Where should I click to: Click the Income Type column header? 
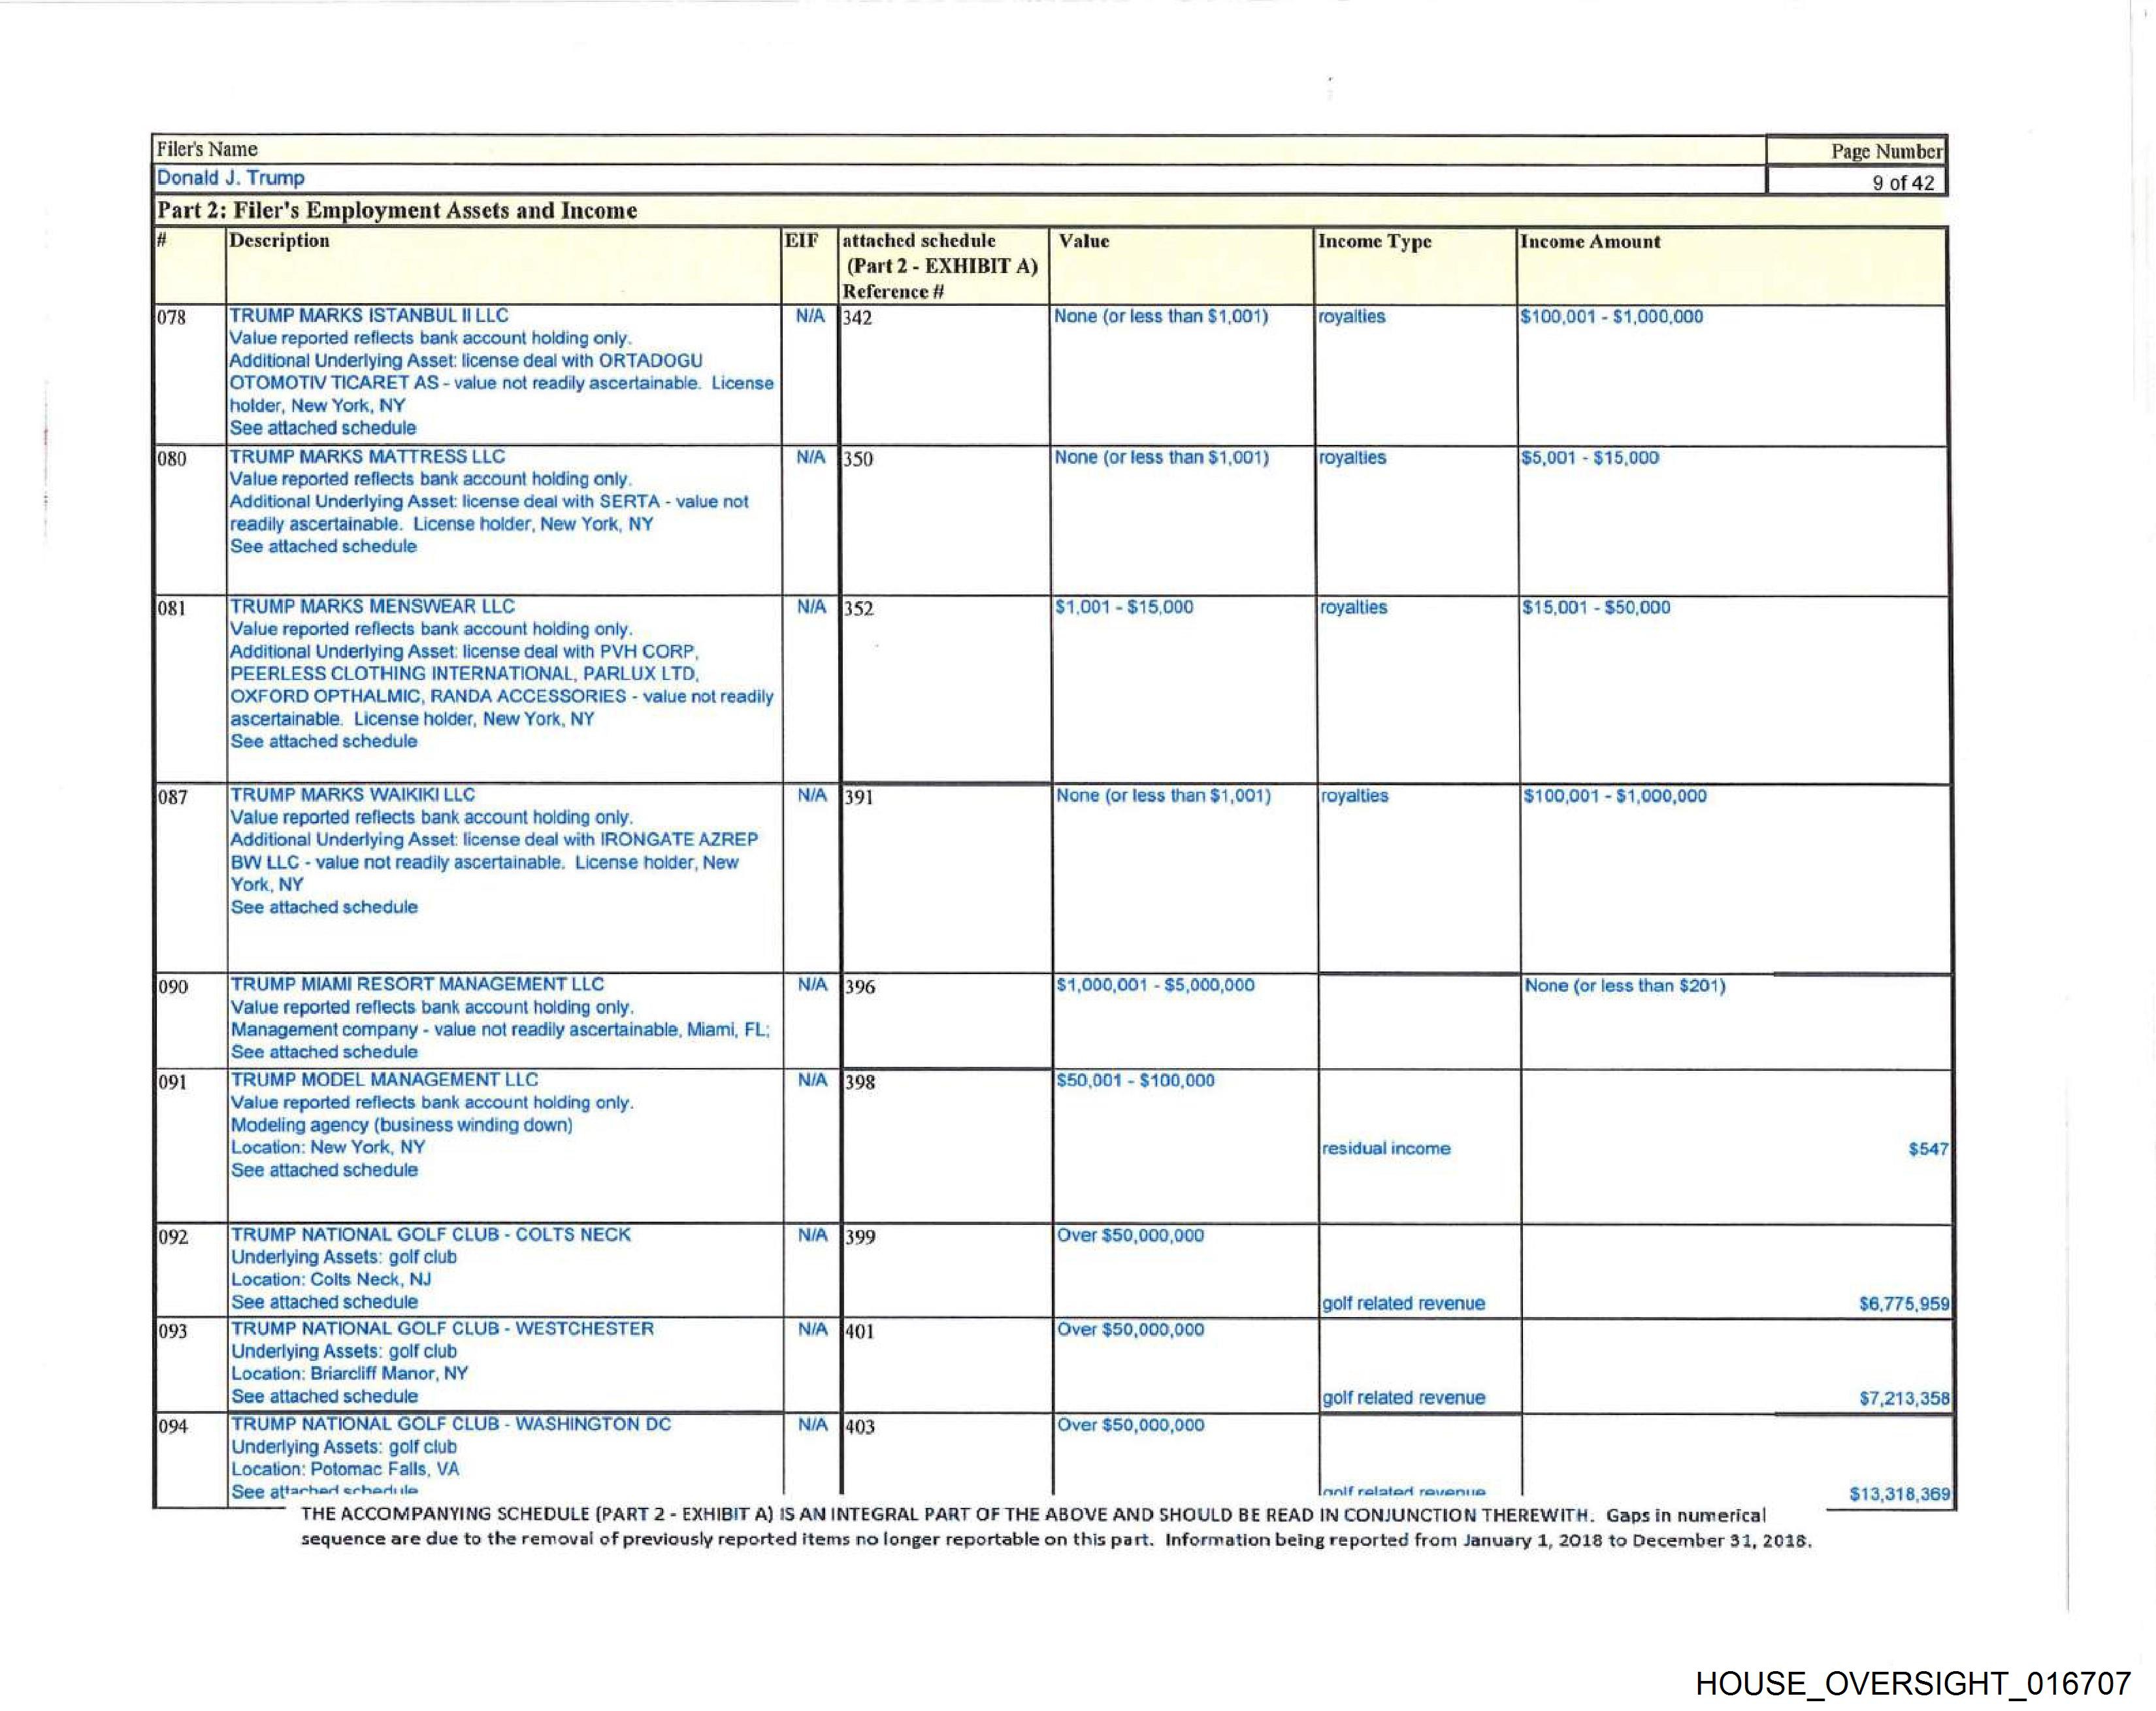[x=1374, y=242]
